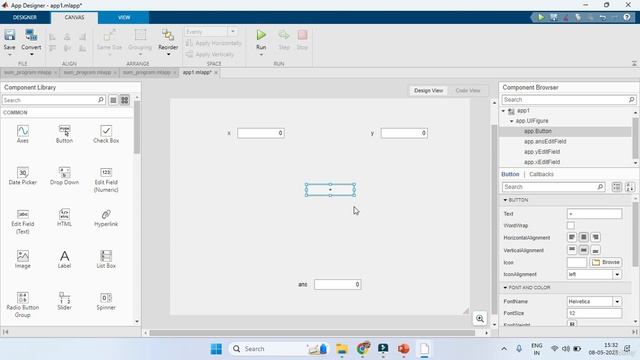This screenshot has width=640, height=360.
Task: Select the Button component in the library
Action: pyautogui.click(x=64, y=134)
